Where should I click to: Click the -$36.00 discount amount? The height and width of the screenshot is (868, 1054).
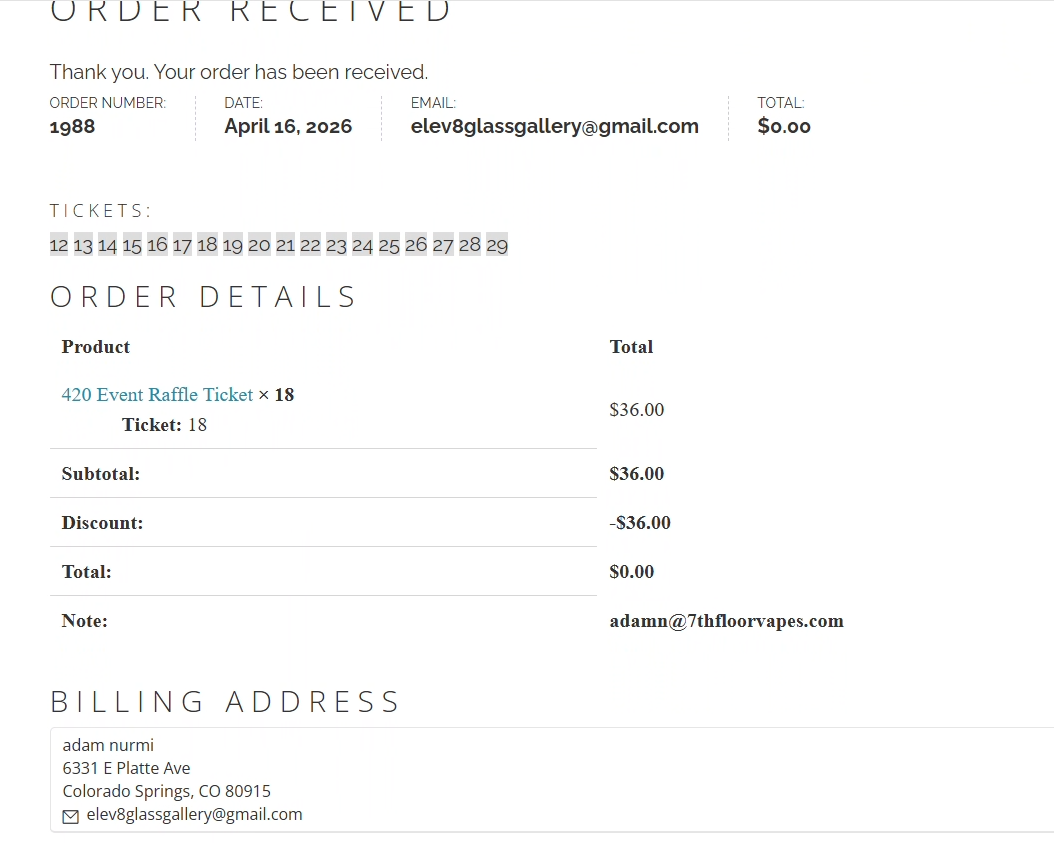pyautogui.click(x=640, y=523)
